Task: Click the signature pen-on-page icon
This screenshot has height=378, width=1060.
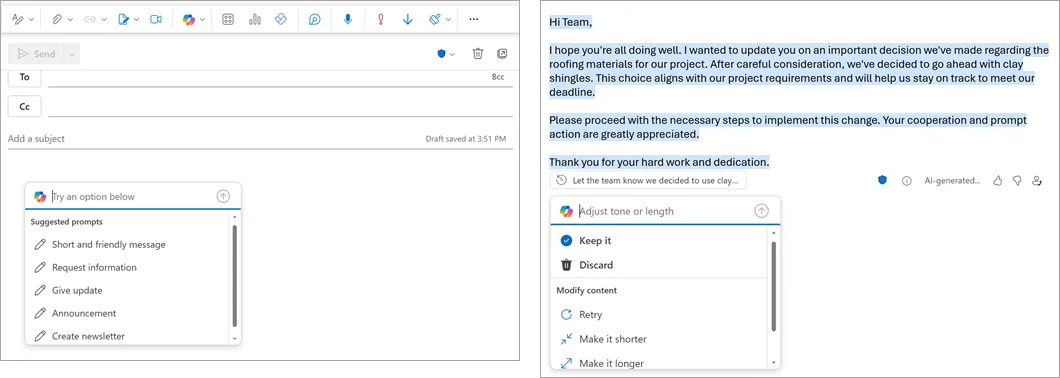Action: tap(123, 20)
